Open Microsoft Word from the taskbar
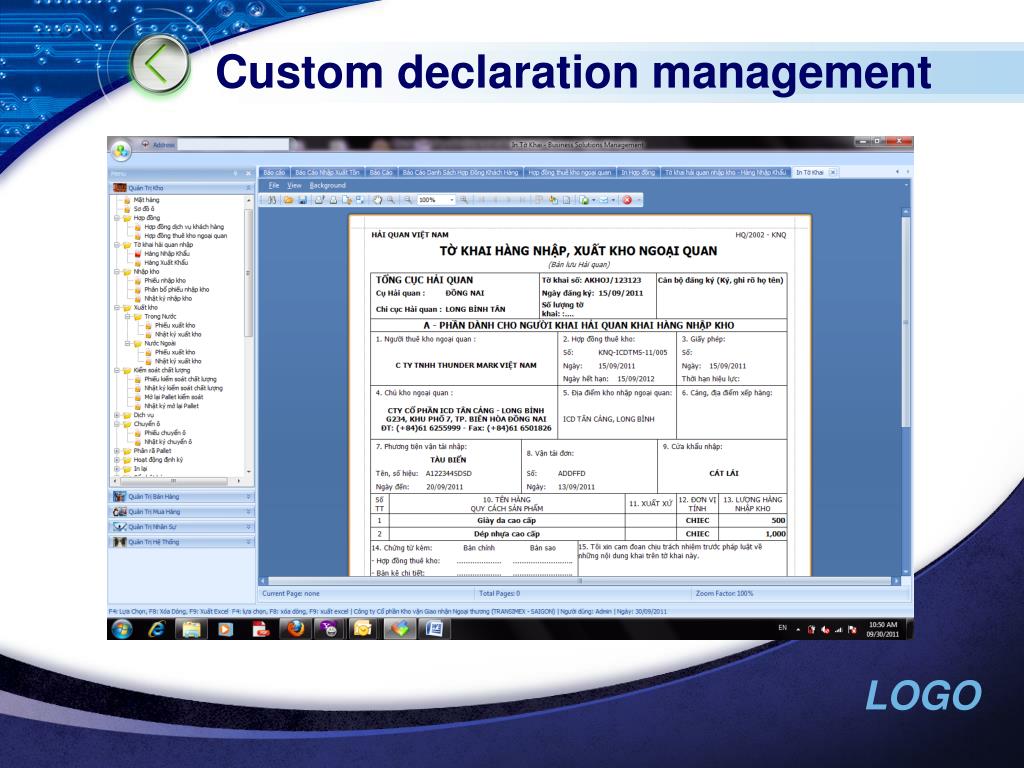1024x768 pixels. point(434,629)
